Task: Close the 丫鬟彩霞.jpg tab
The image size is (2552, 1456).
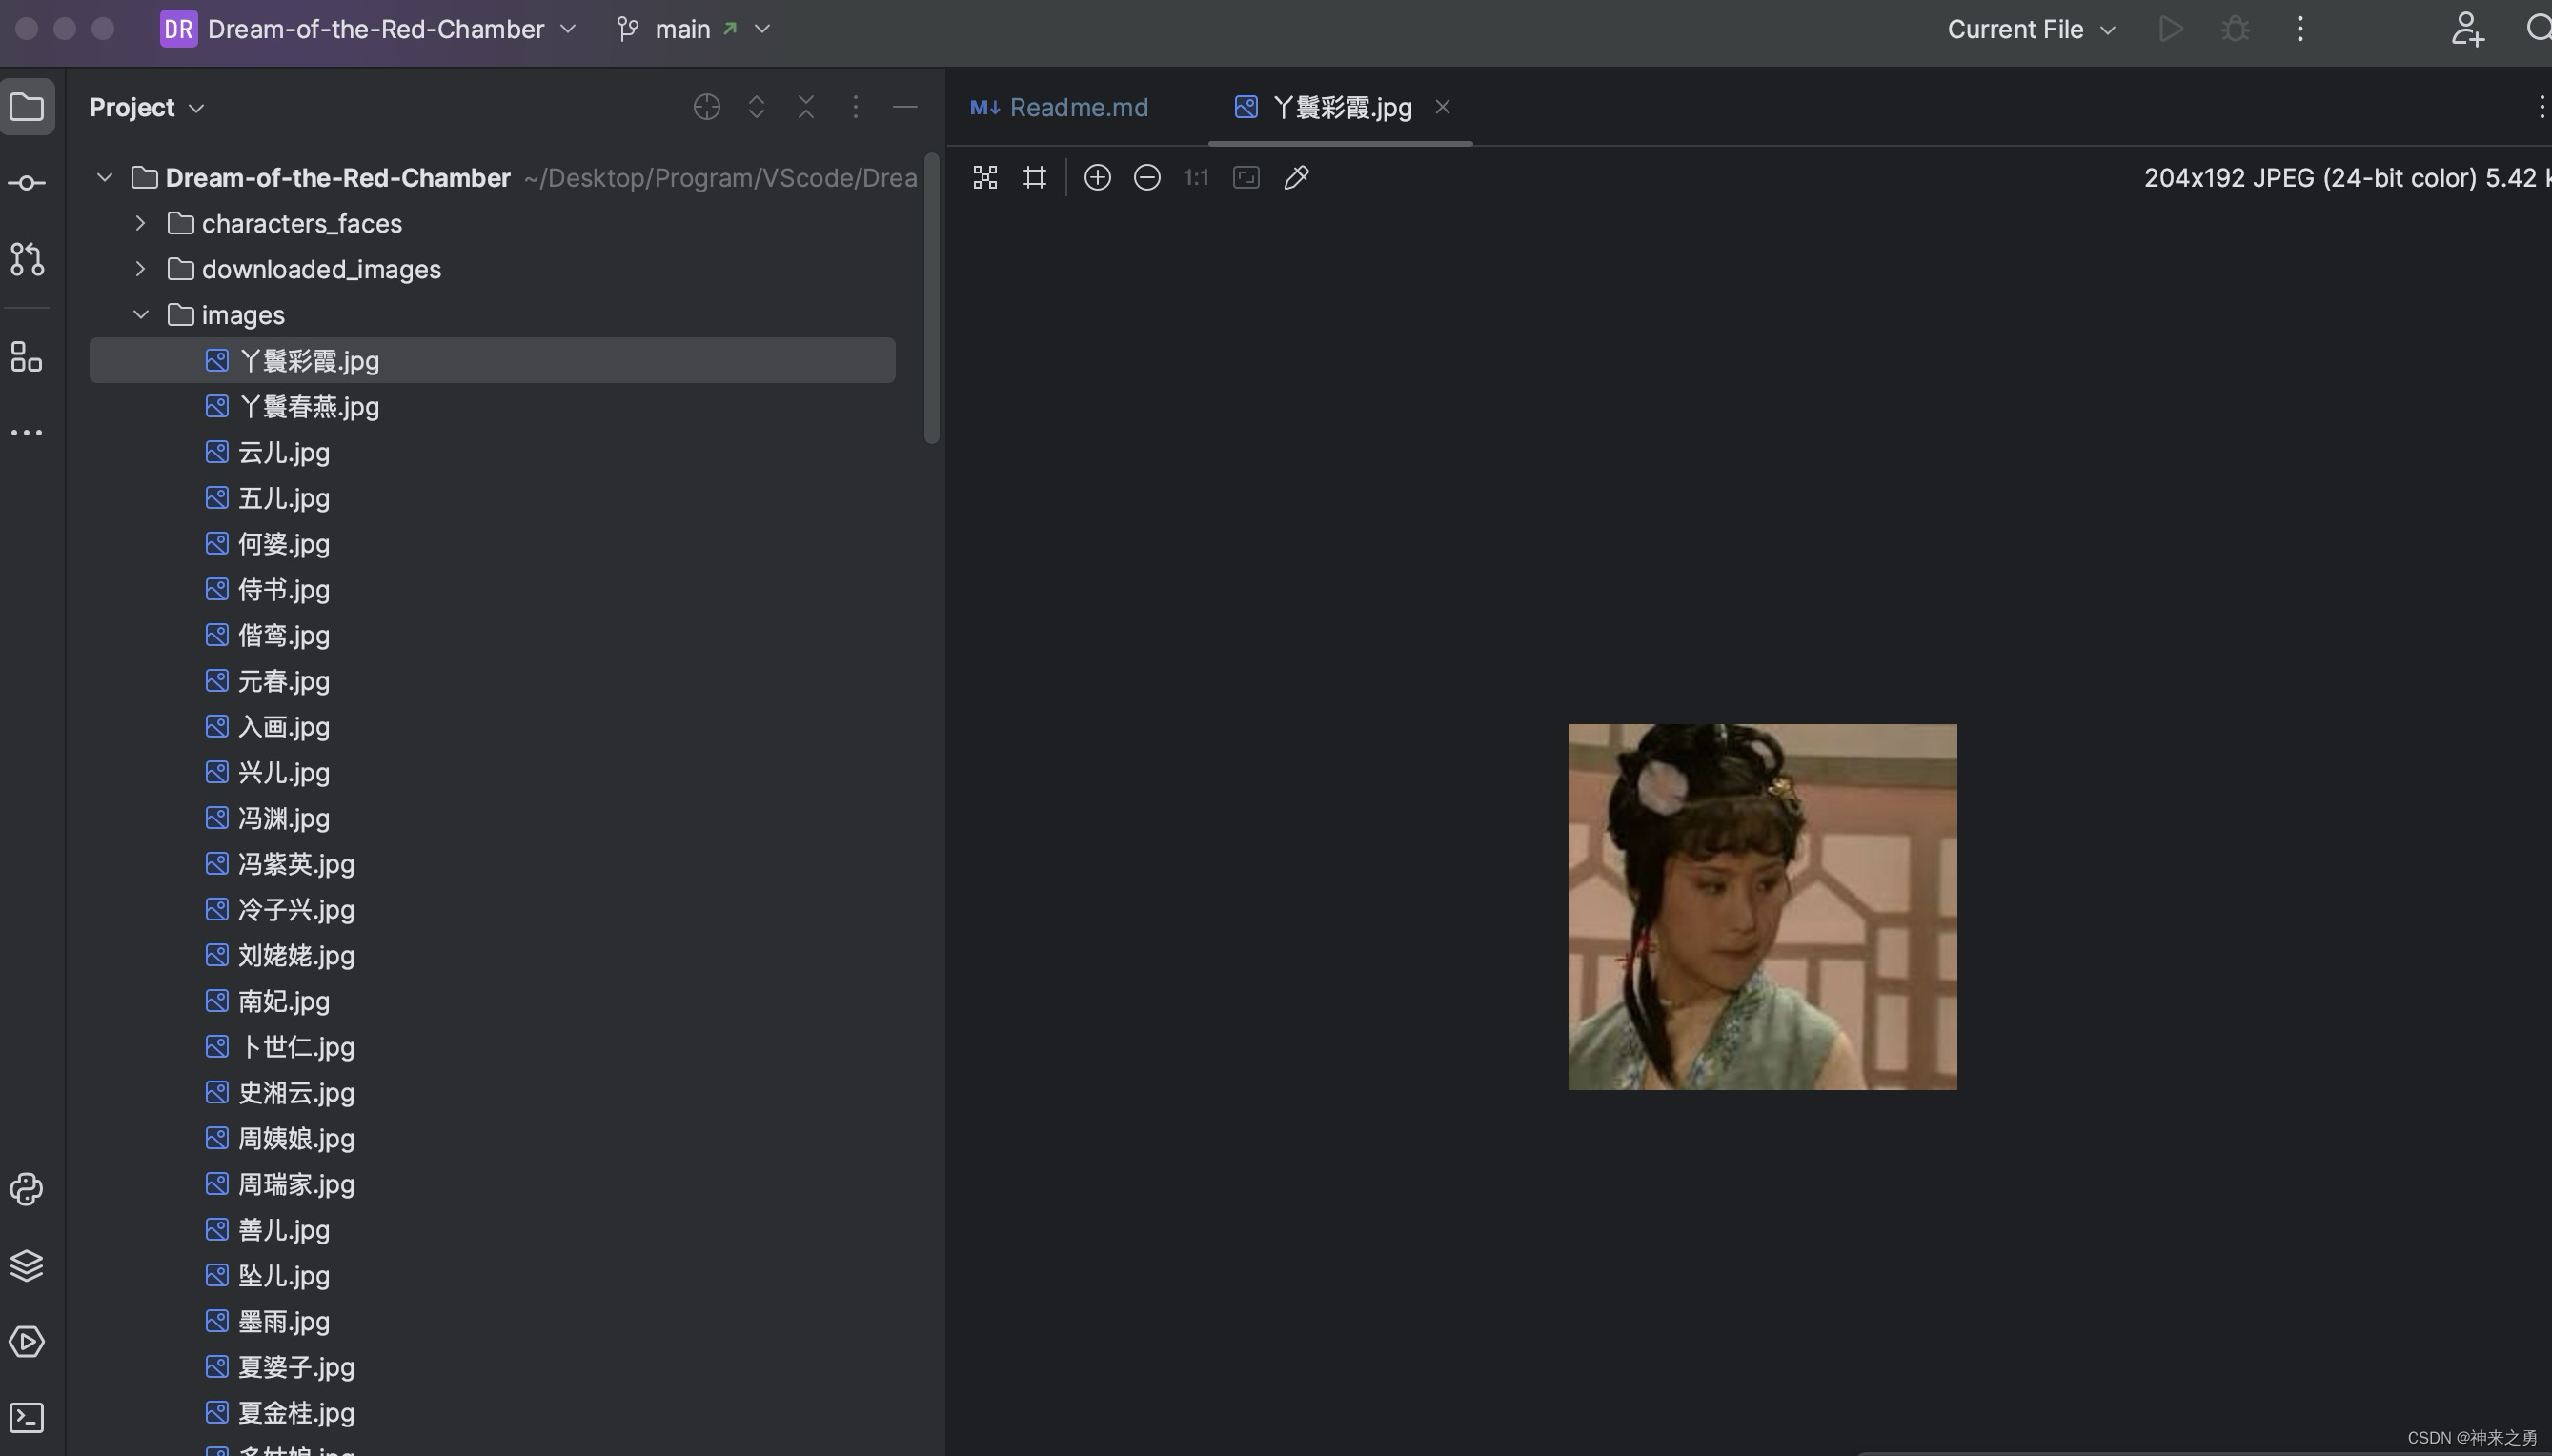Action: click(x=1442, y=107)
